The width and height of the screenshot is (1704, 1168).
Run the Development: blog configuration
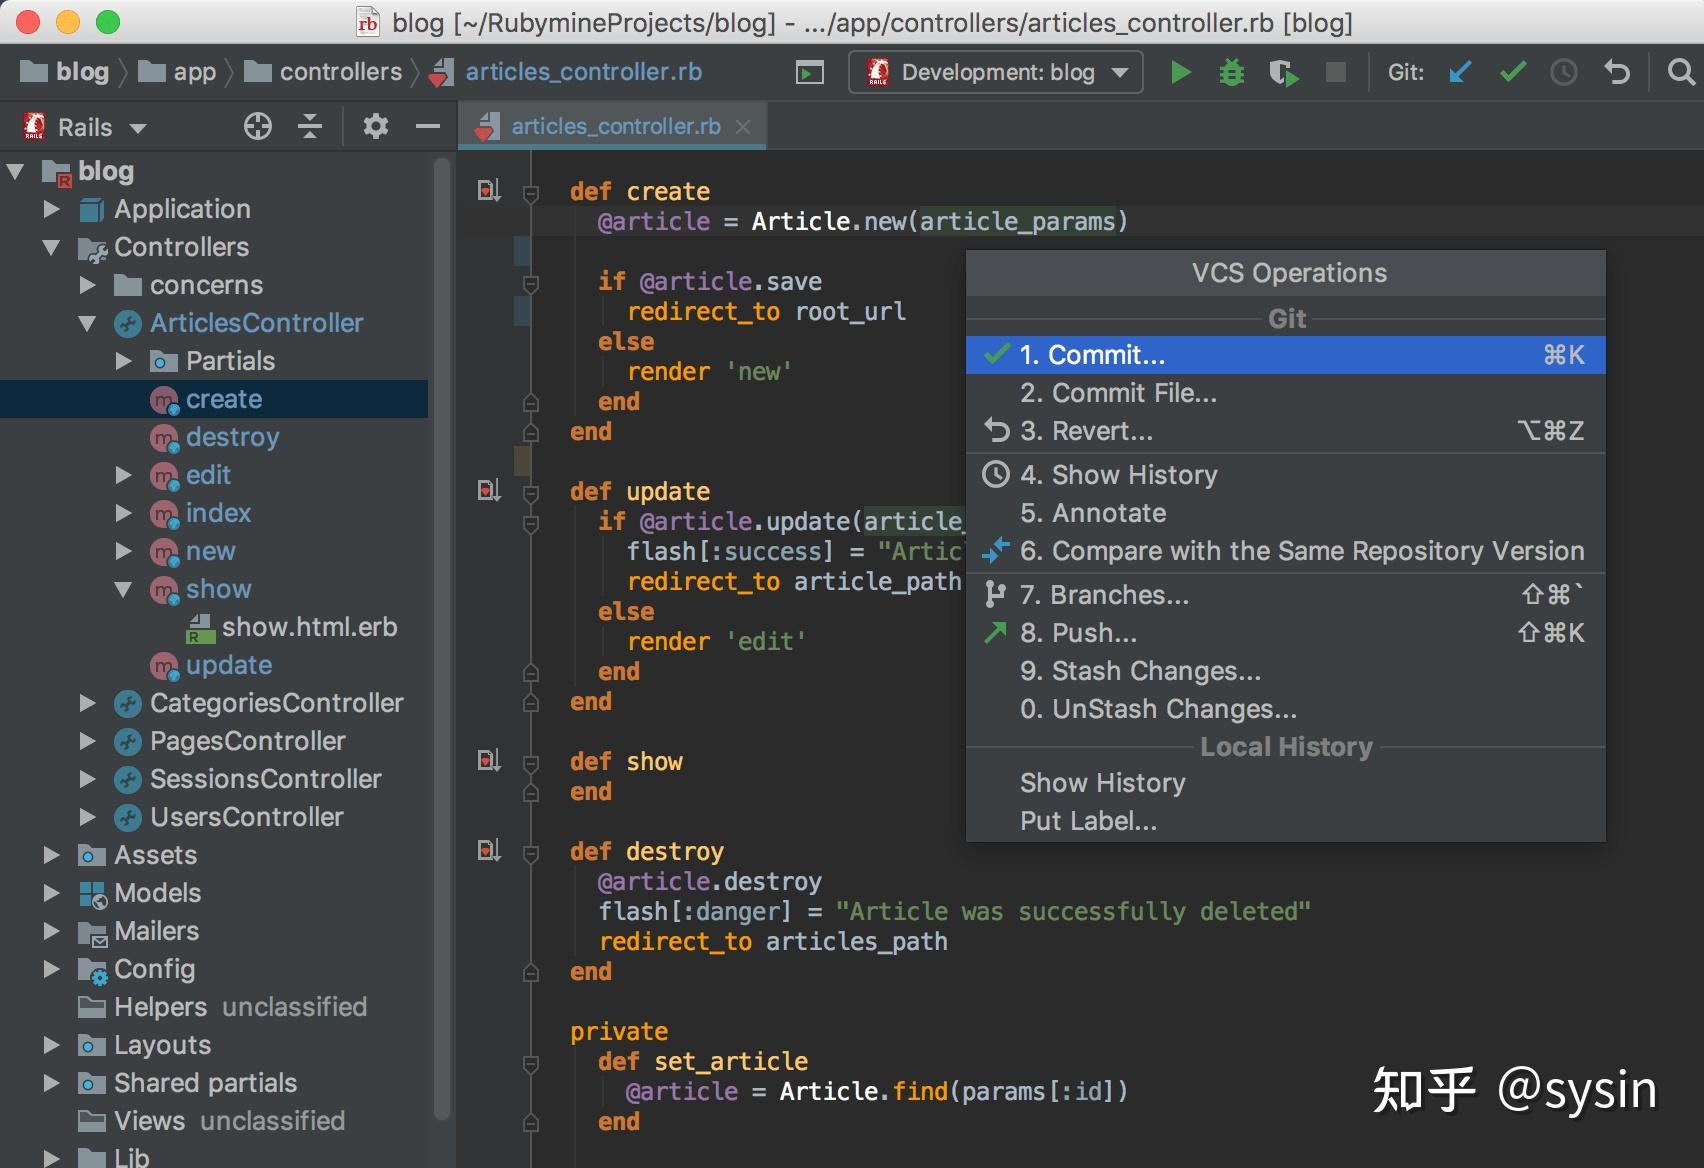(x=1180, y=72)
